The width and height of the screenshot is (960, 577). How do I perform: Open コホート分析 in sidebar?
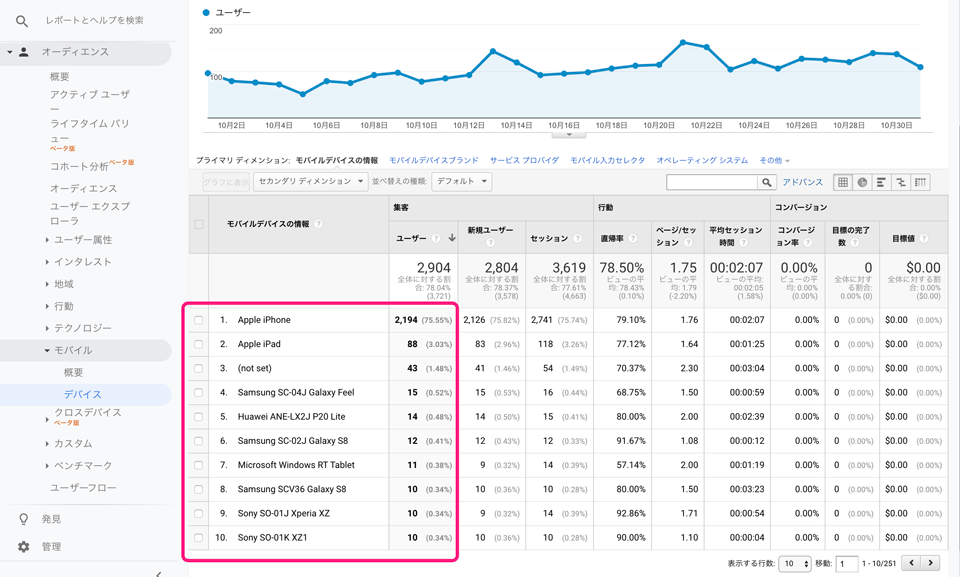80,167
